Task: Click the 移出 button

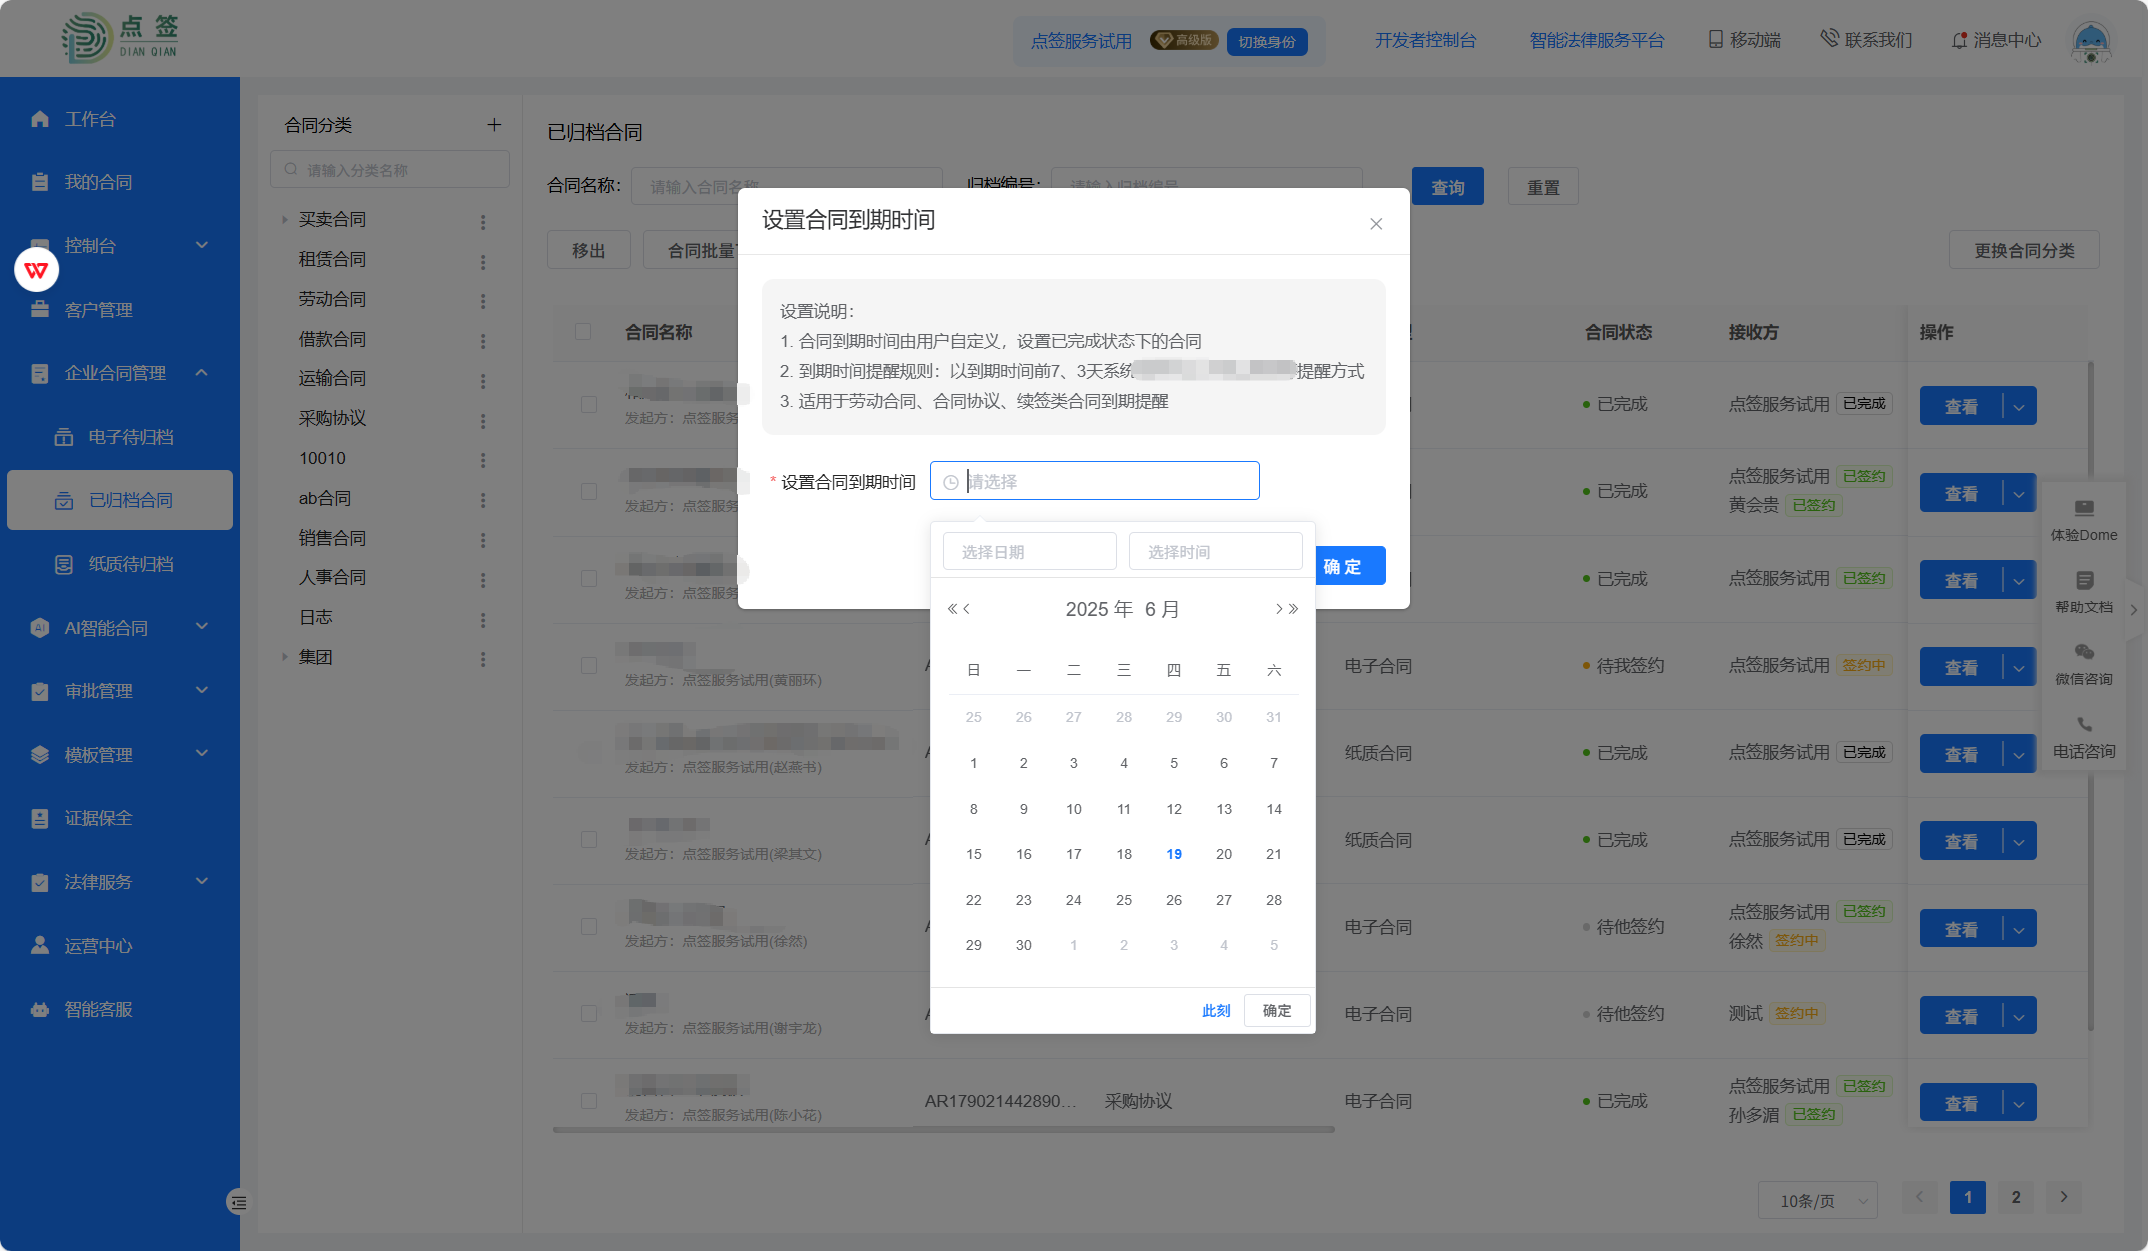Action: 589,250
